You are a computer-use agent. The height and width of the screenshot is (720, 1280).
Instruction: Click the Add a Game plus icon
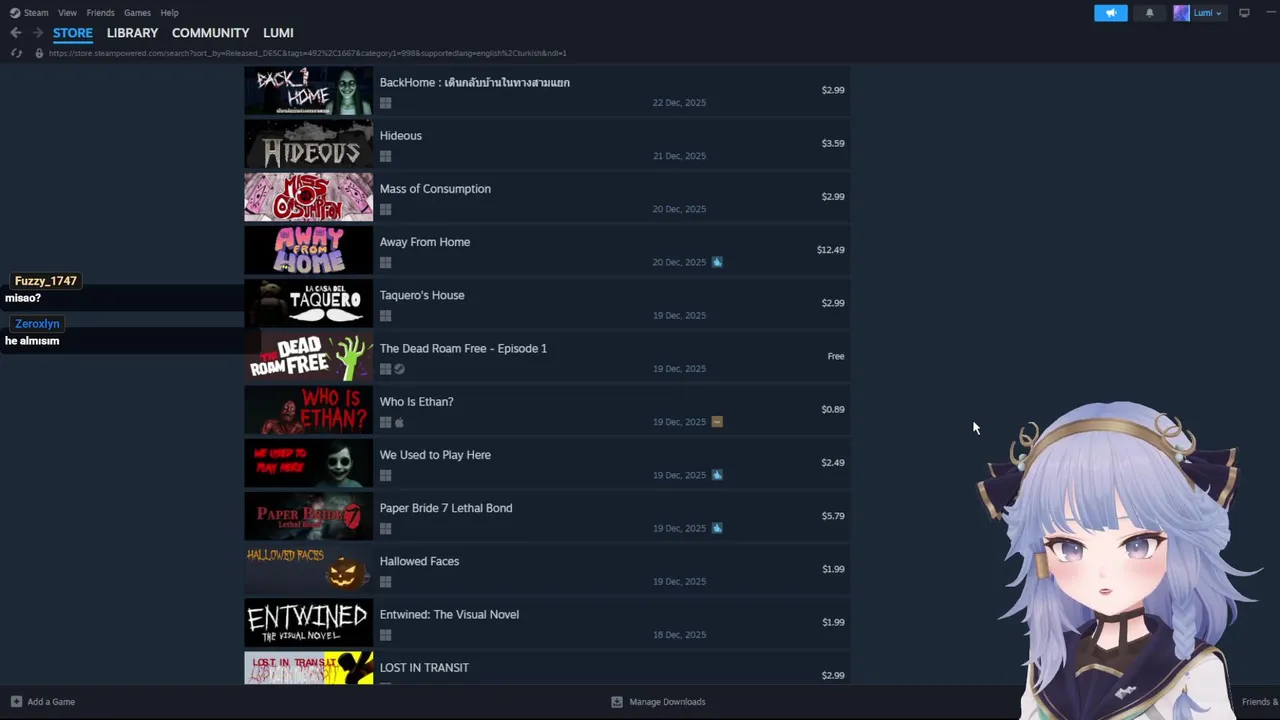(x=16, y=702)
